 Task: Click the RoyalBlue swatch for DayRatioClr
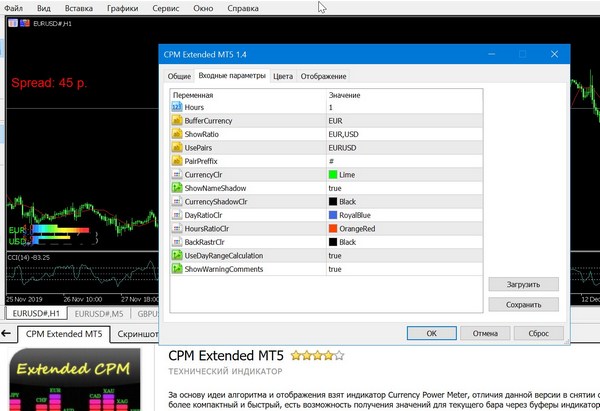point(333,215)
